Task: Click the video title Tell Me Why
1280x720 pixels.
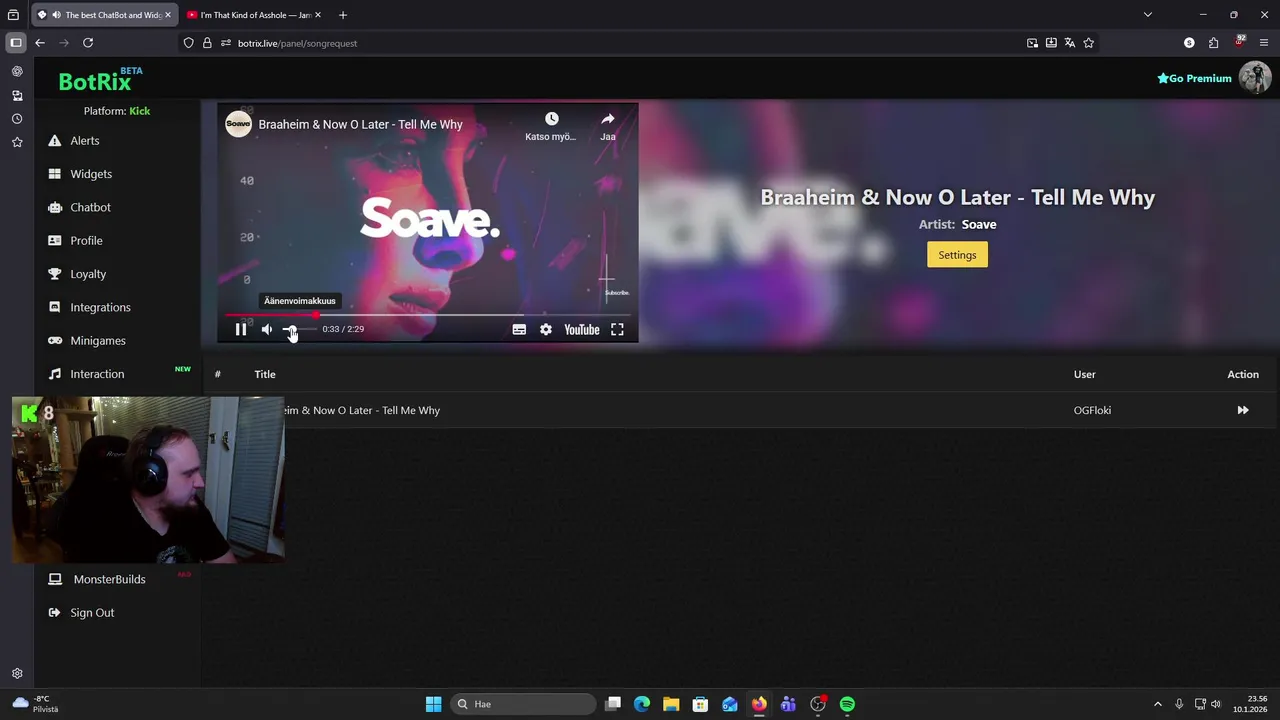Action: pos(360,124)
